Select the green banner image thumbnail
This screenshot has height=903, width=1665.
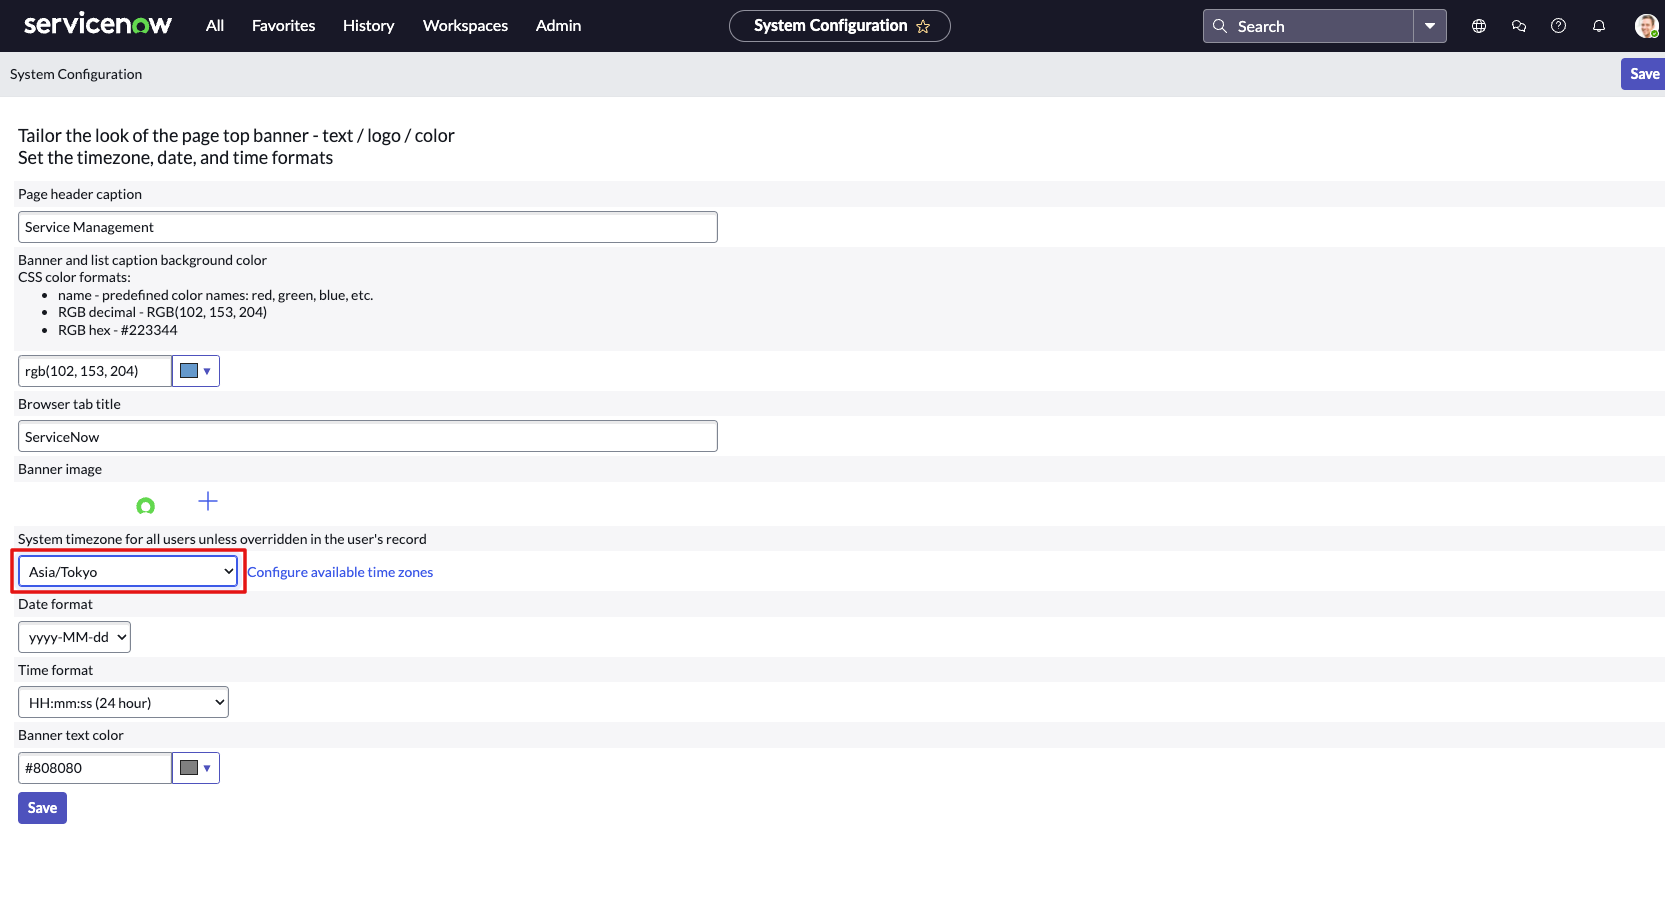point(146,505)
